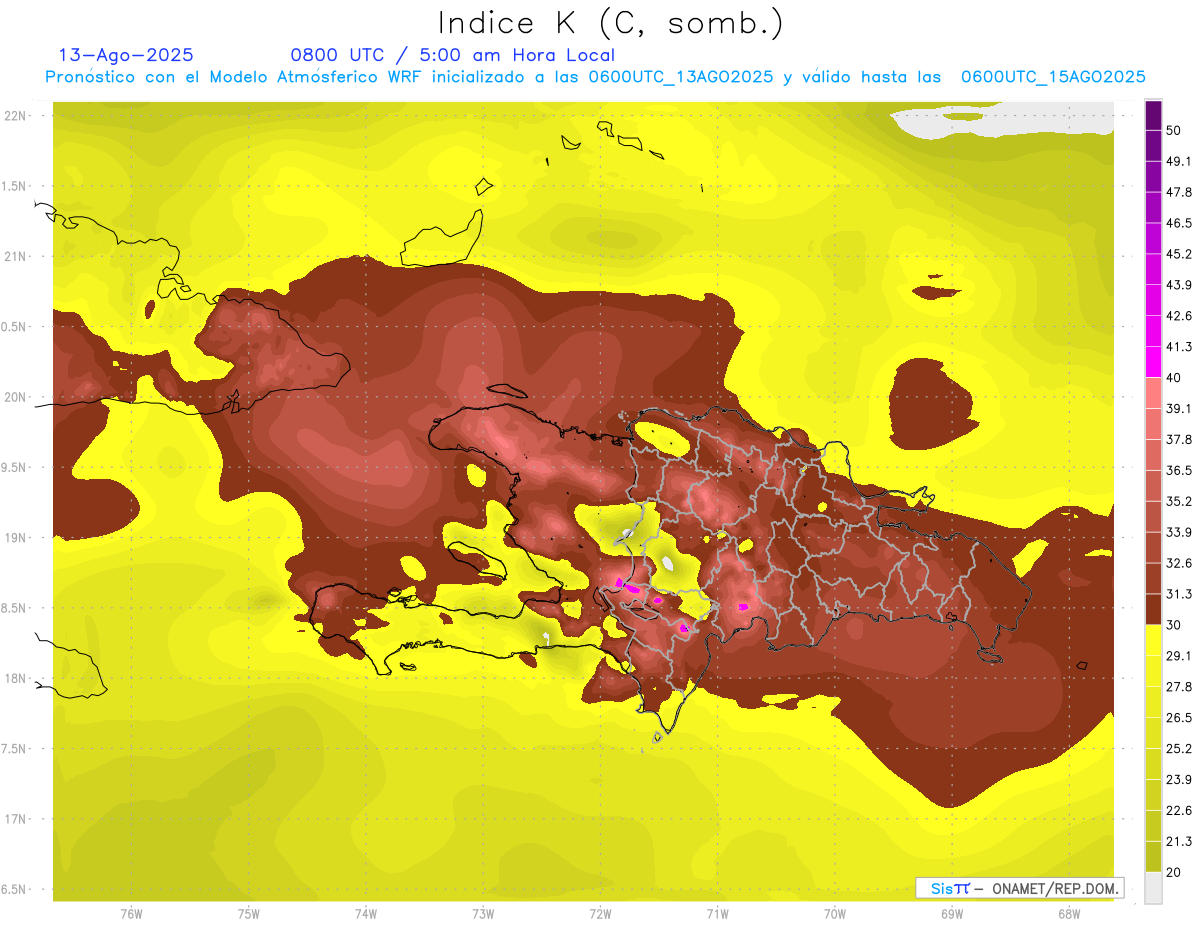Click the '19N' latitude label

pos(16,538)
